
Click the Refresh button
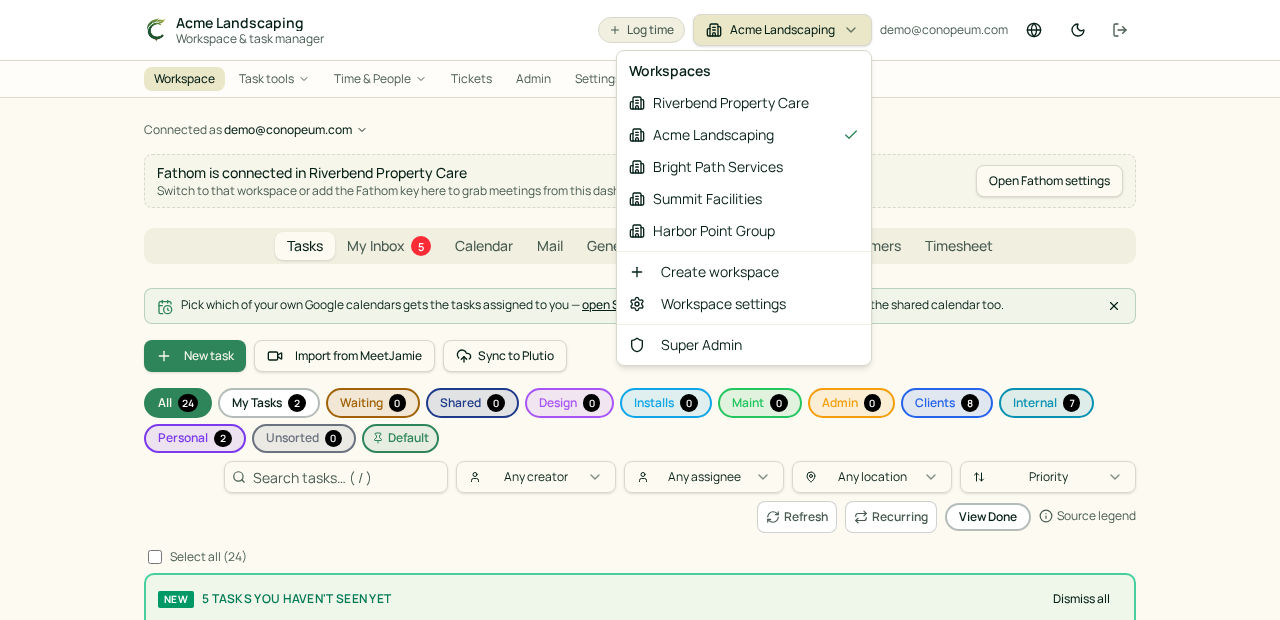[x=797, y=517]
